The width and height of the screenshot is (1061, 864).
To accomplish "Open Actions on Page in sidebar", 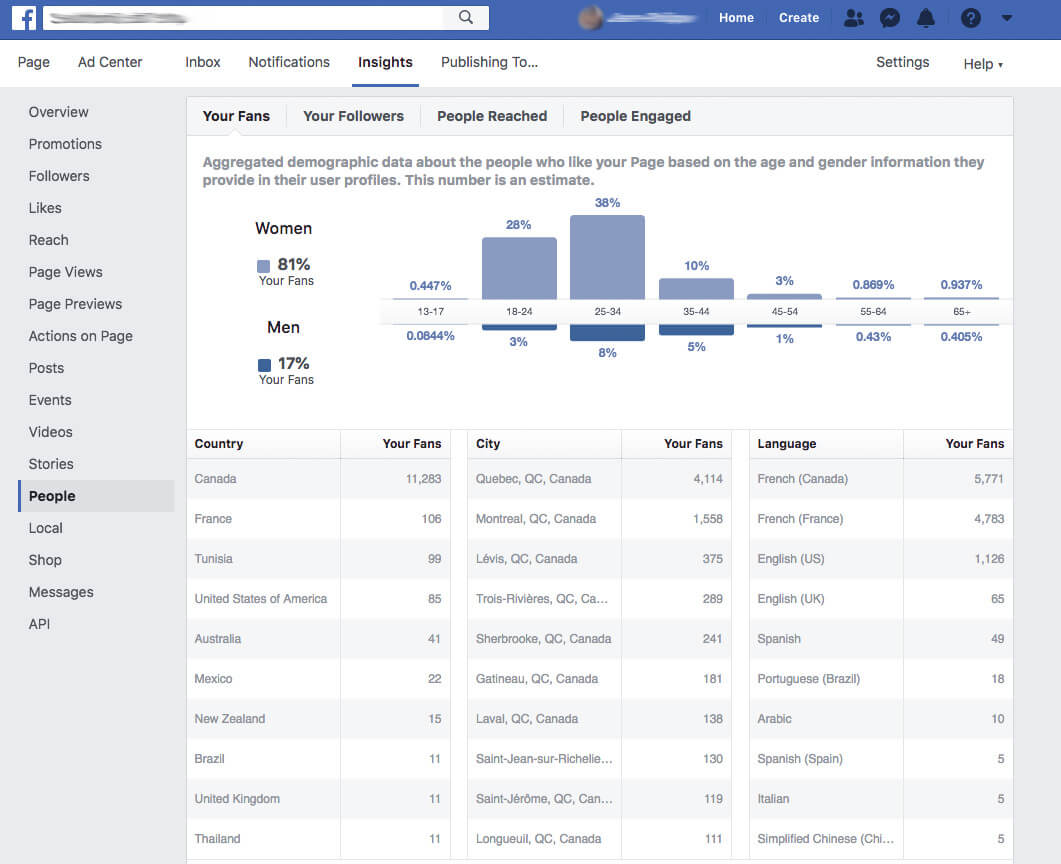I will click(x=81, y=336).
